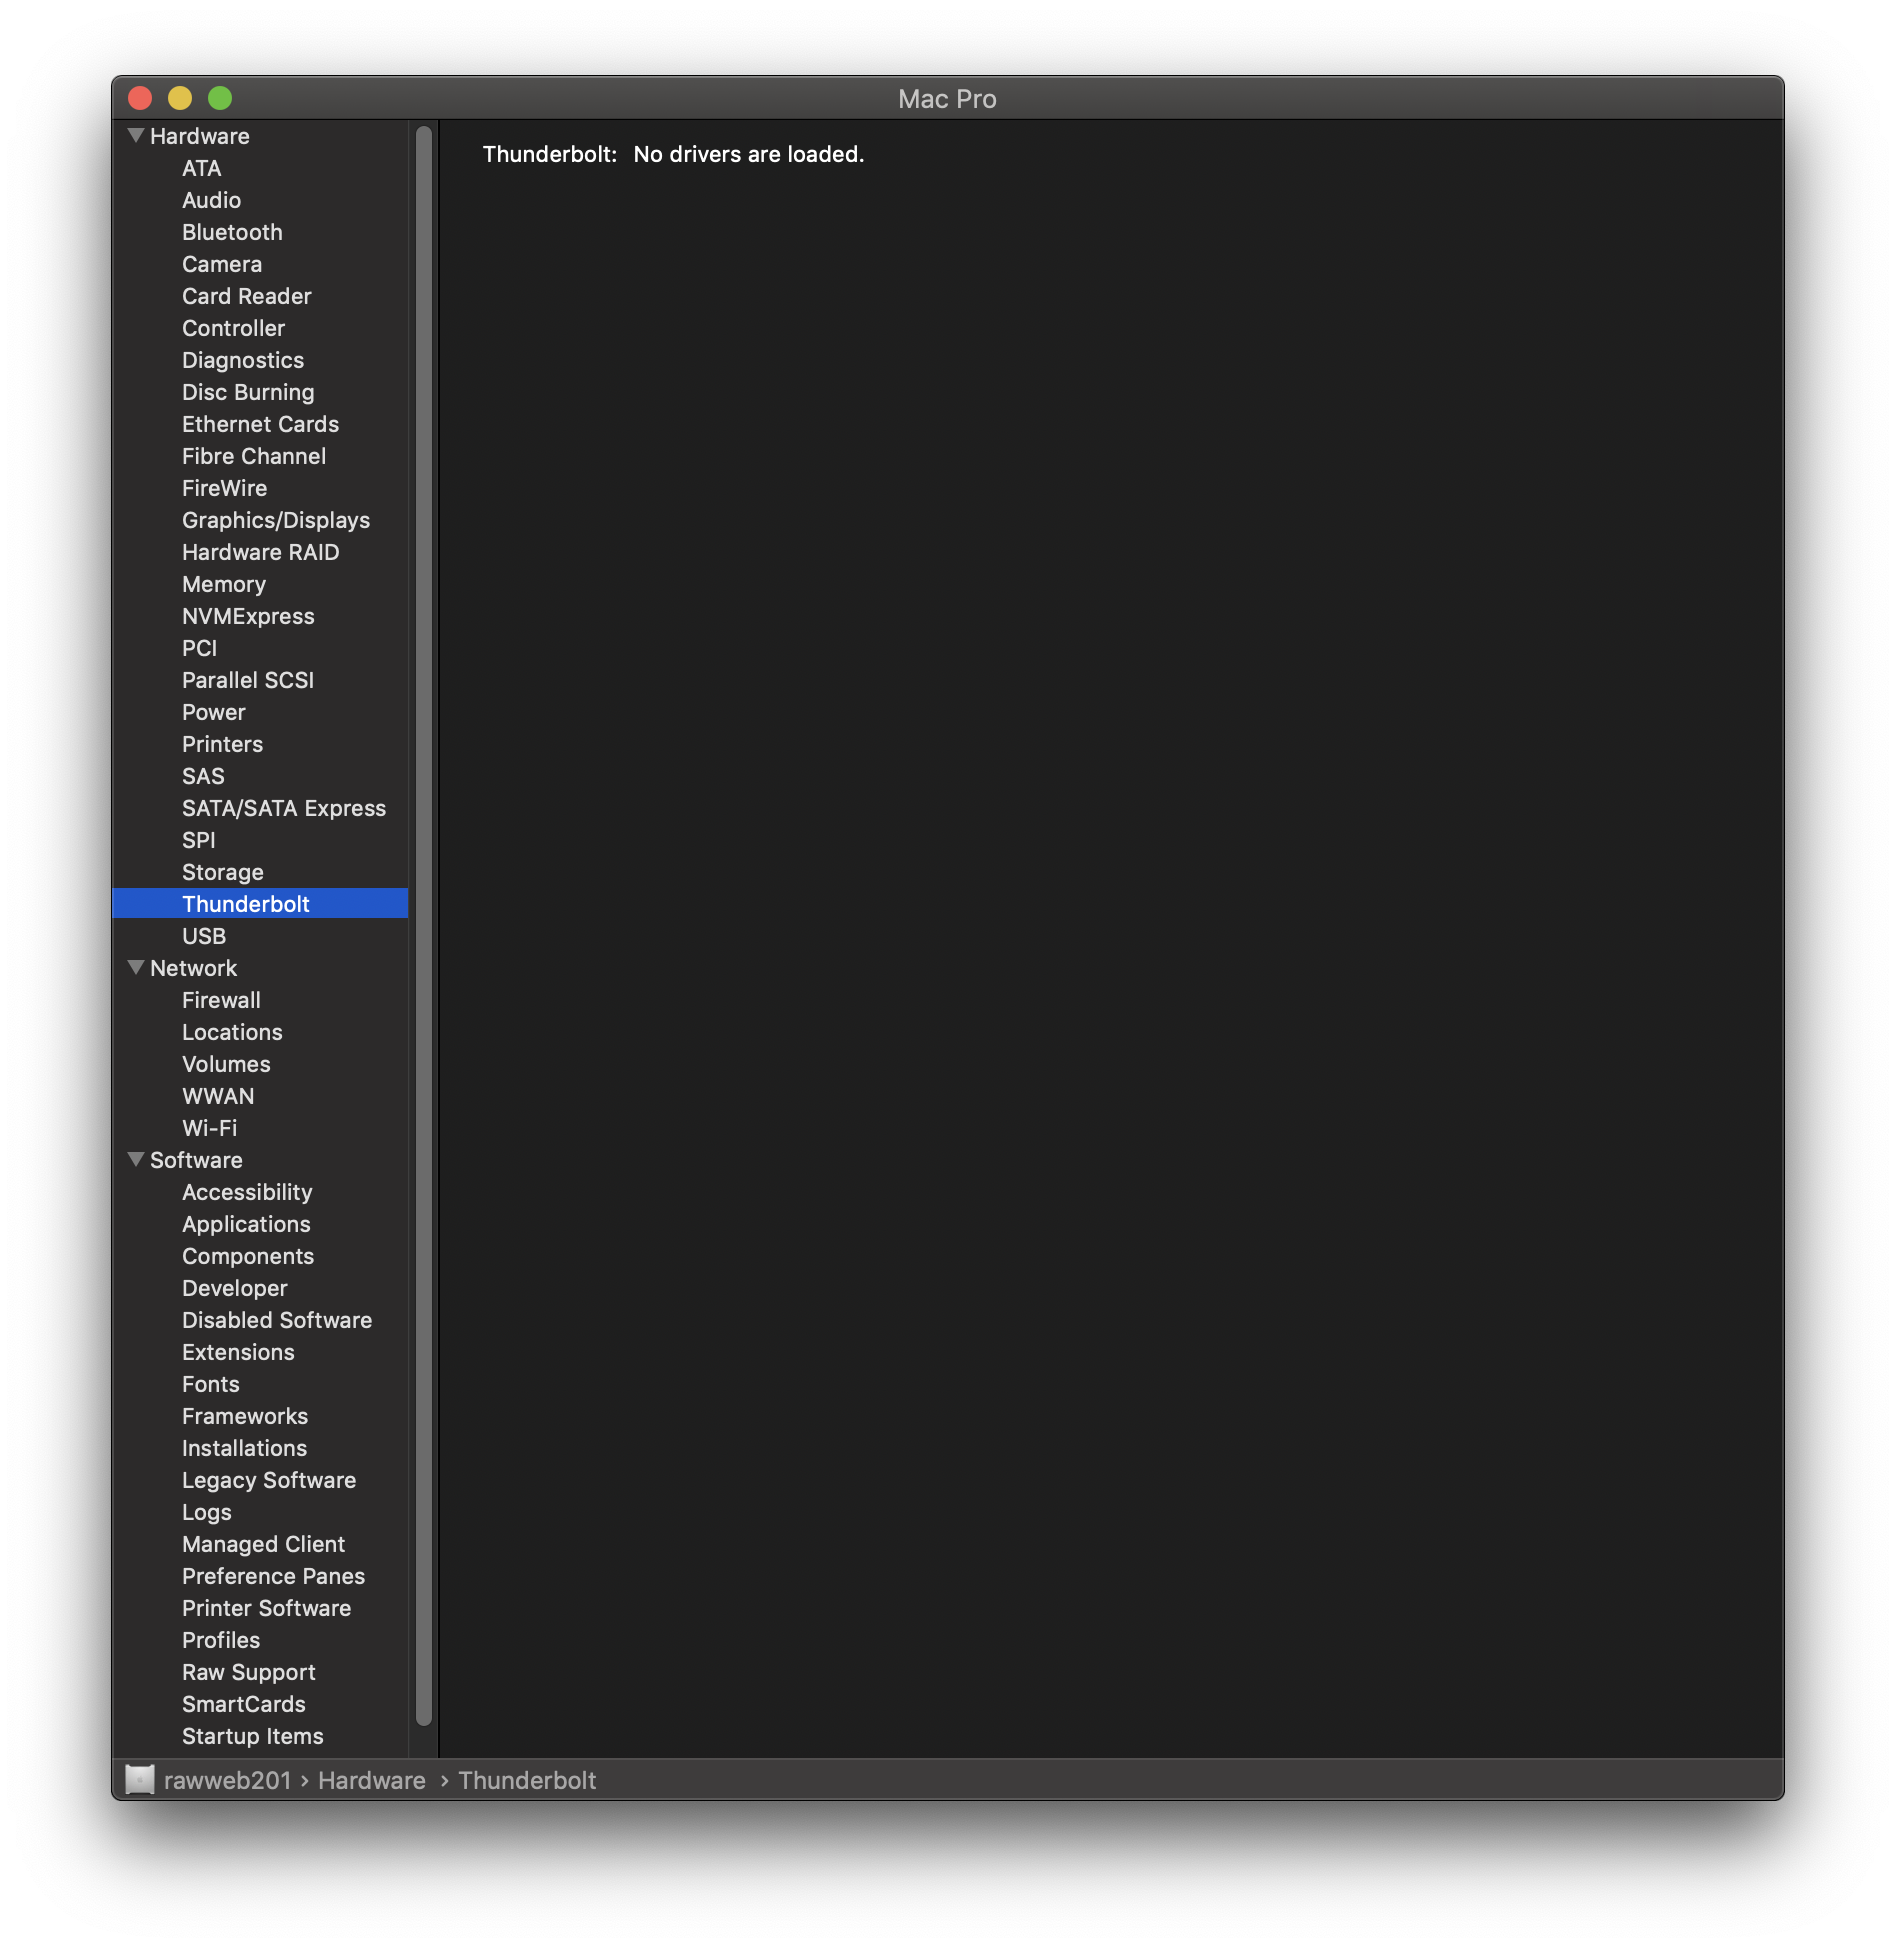This screenshot has height=1948, width=1896.
Task: Click the 'No drivers are loaded.' text
Action: pyautogui.click(x=748, y=154)
